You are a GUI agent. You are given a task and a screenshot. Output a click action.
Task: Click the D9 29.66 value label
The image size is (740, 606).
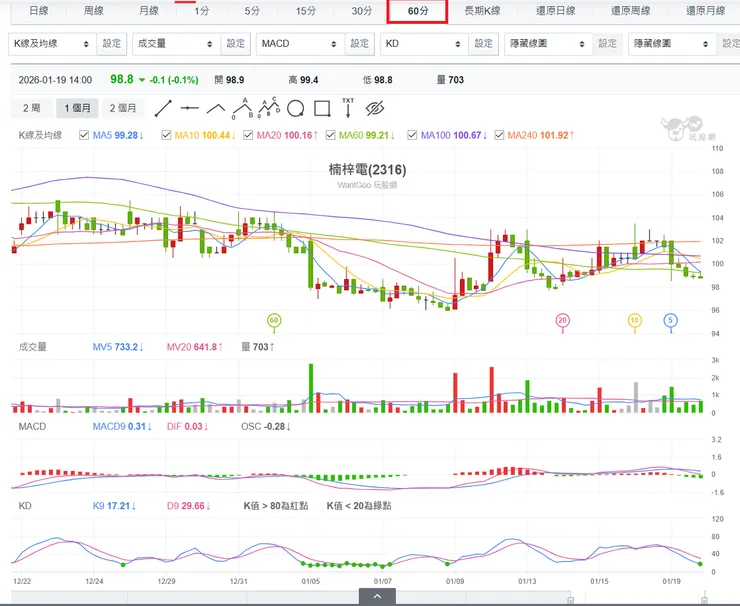[x=188, y=506]
